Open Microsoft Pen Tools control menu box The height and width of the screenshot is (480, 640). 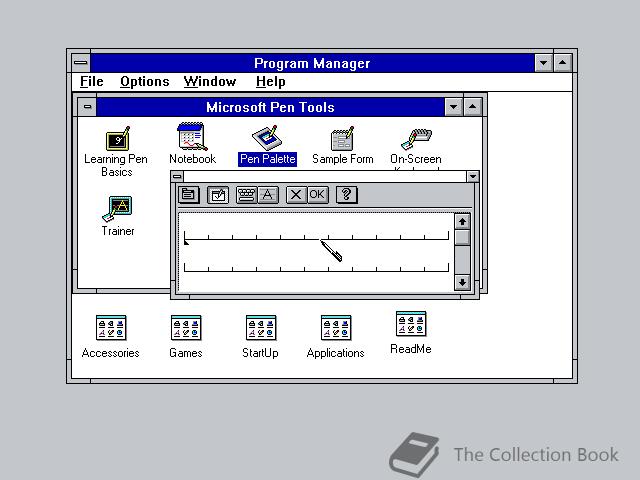click(87, 107)
